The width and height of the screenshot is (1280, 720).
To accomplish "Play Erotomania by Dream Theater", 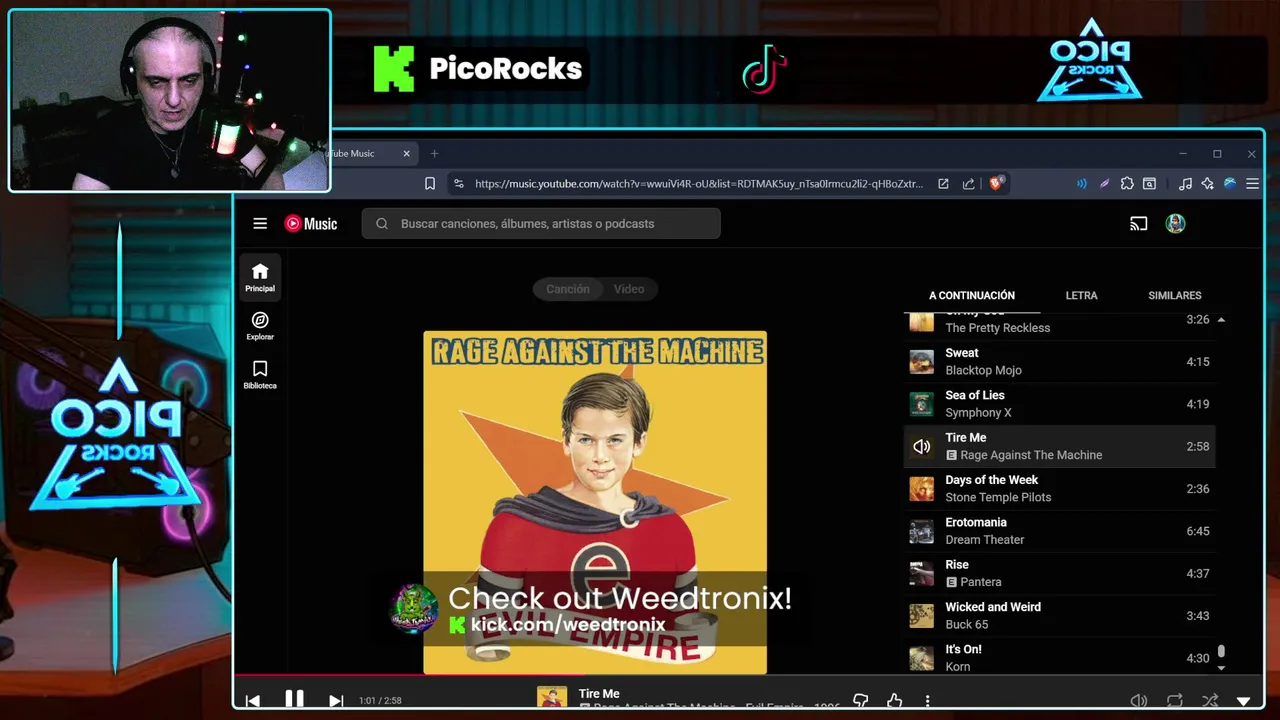I will coord(1060,531).
